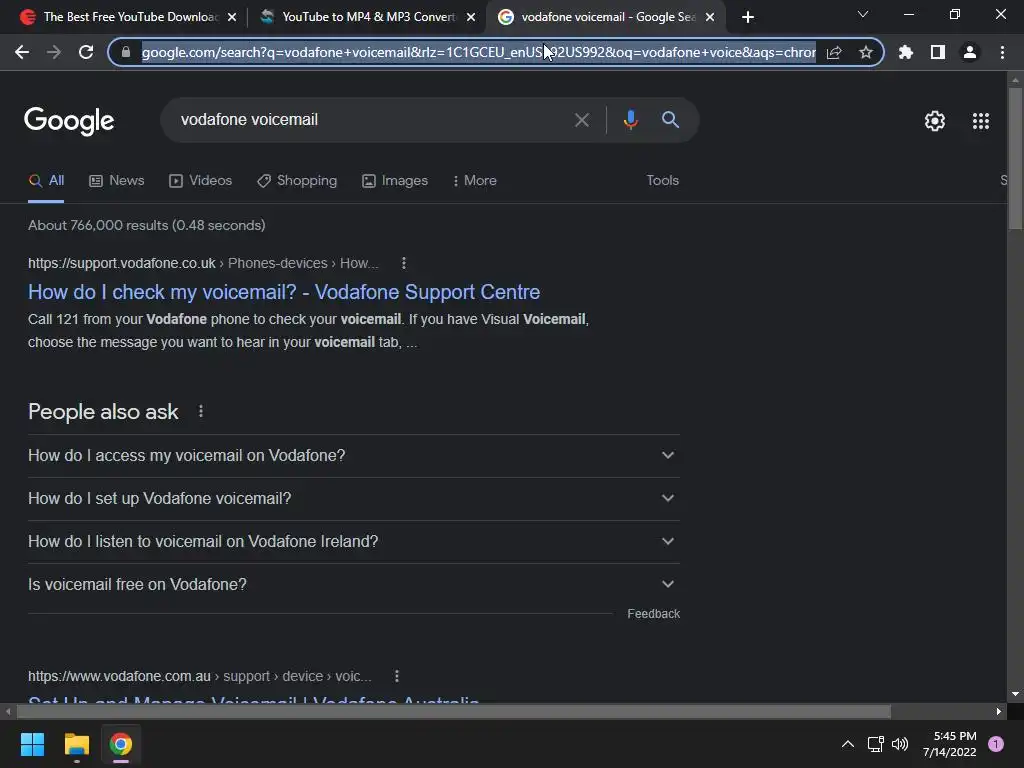Open File Explorer from the taskbar

(76, 744)
